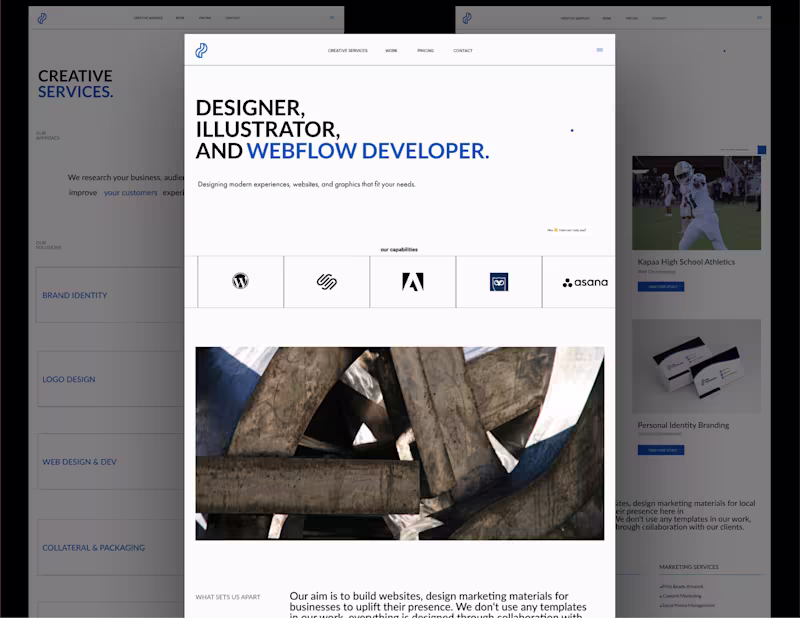Click the blue WEBFLOW DEVELOPER headline text
The height and width of the screenshot is (618, 800).
(x=368, y=151)
